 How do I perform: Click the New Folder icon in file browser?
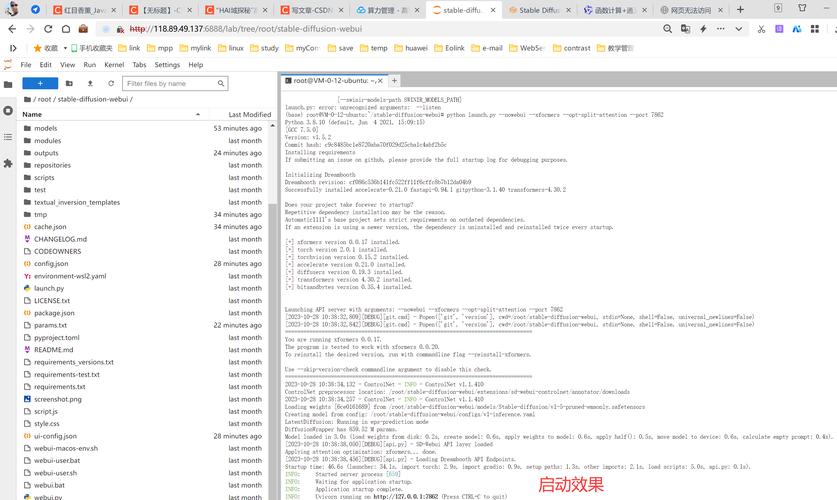pyautogui.click(x=69, y=83)
